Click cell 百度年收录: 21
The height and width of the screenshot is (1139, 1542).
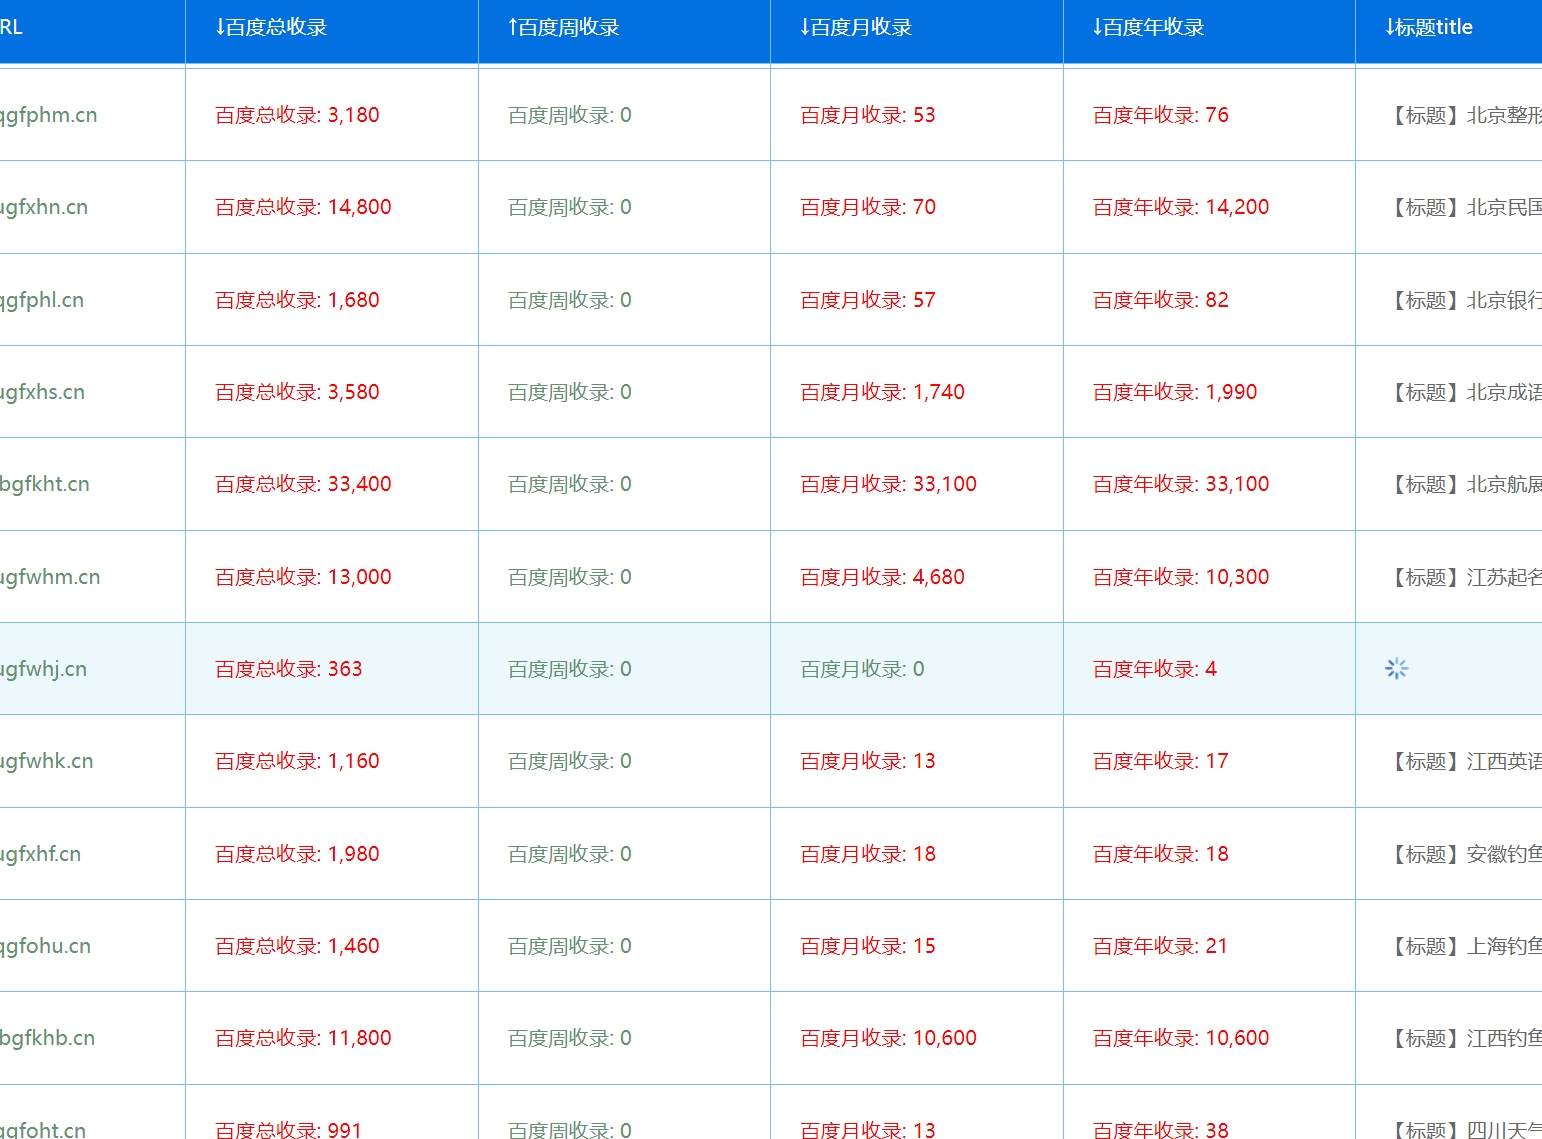coord(1160,946)
